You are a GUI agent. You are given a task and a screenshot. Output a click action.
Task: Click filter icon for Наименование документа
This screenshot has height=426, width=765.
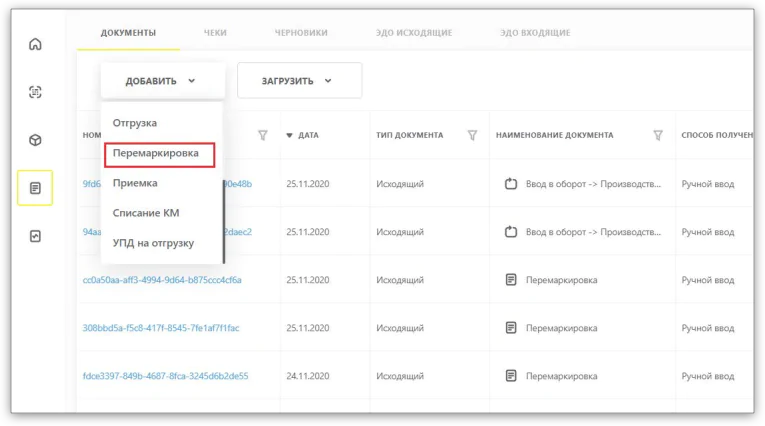[658, 135]
